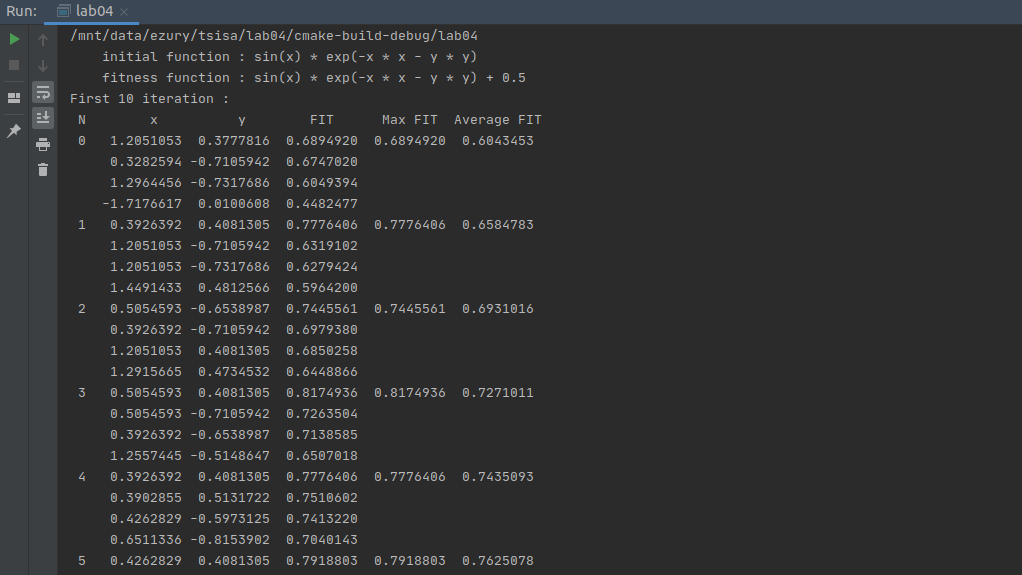Click Max FIT value 0.7445561
The width and height of the screenshot is (1022, 575).
[409, 308]
